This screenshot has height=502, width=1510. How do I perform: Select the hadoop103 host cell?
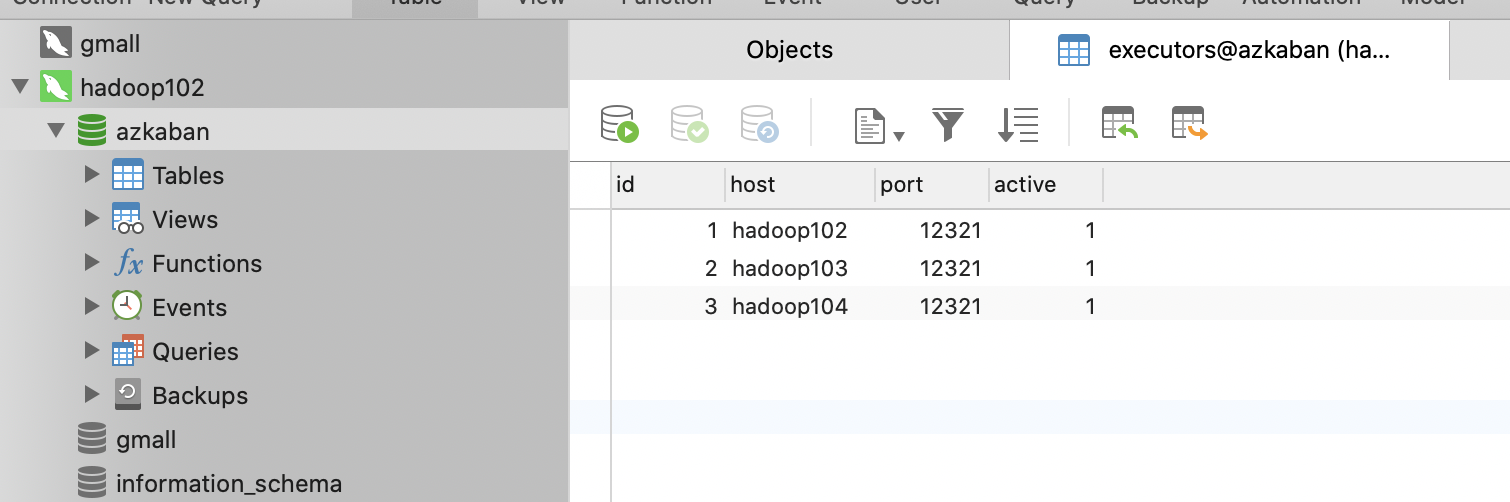[790, 268]
